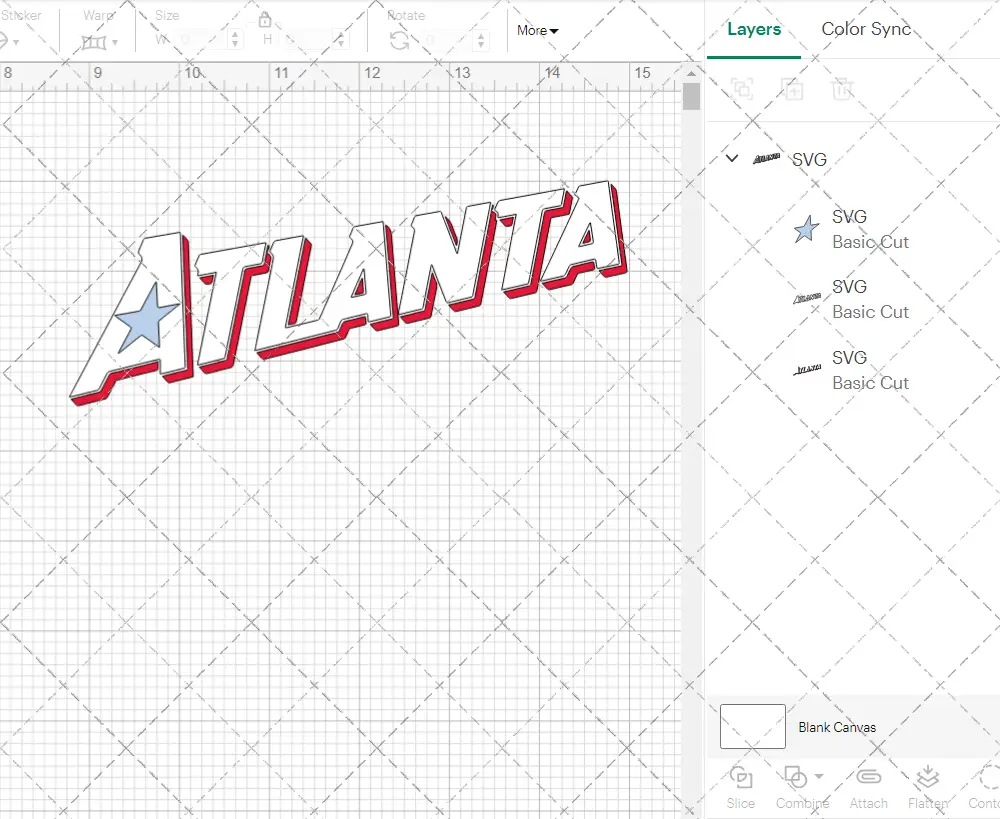Image resolution: width=1000 pixels, height=819 pixels.
Task: Click the Blank Canvas label
Action: 837,727
